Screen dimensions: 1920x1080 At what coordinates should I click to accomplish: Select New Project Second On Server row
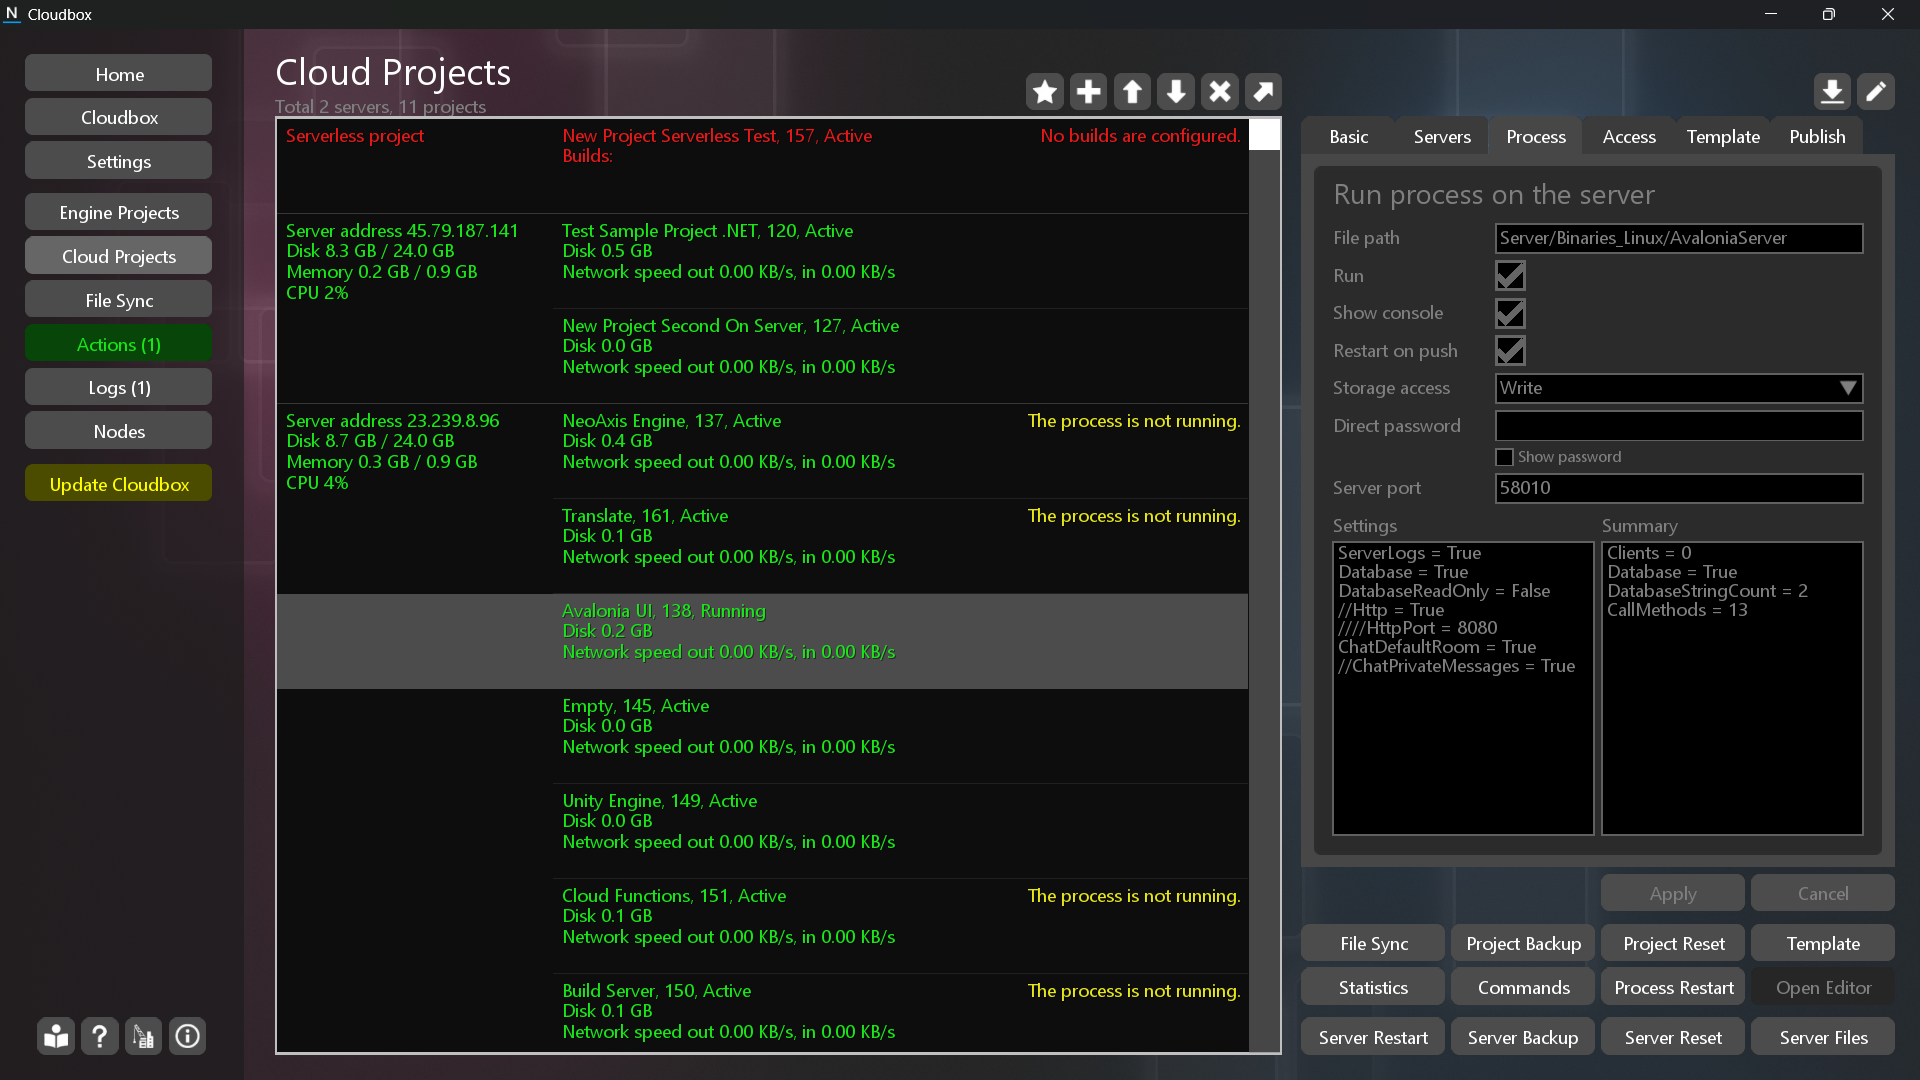coord(900,356)
